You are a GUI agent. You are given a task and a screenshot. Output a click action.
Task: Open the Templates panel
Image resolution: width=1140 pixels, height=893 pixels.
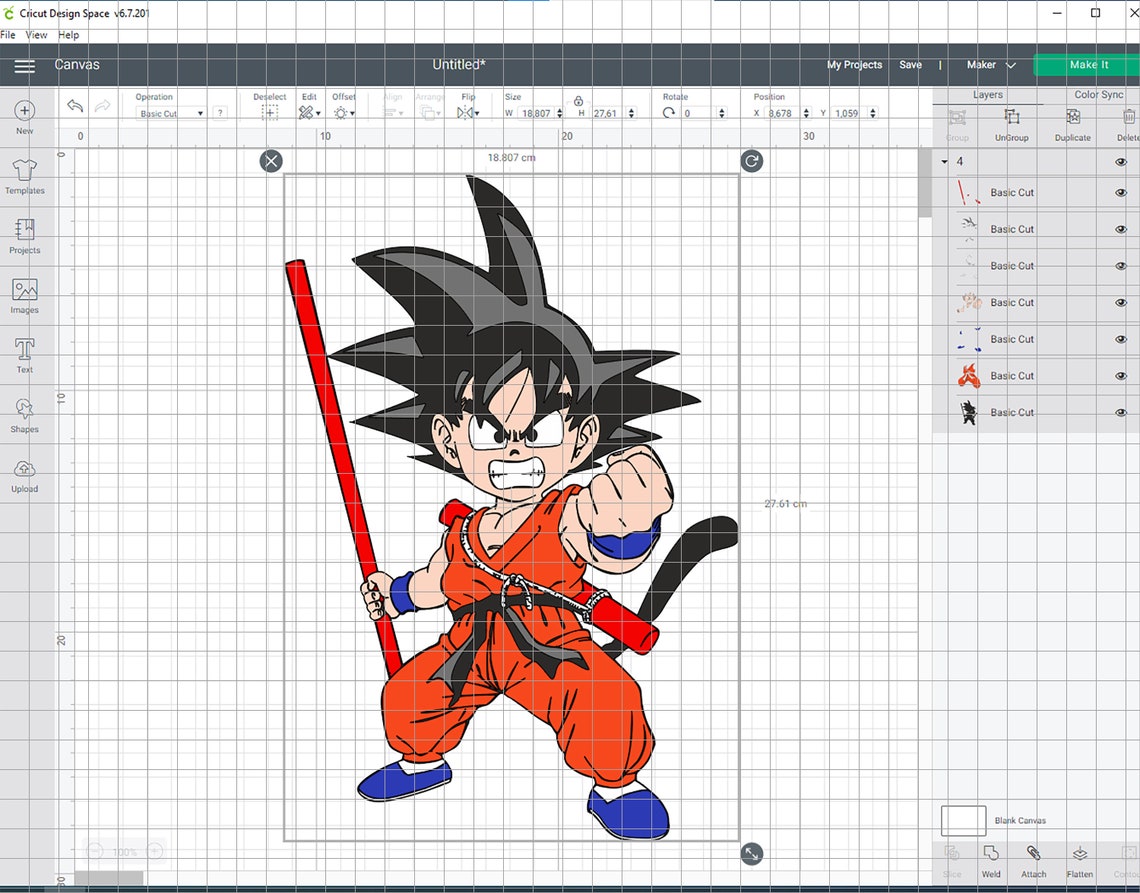[25, 170]
